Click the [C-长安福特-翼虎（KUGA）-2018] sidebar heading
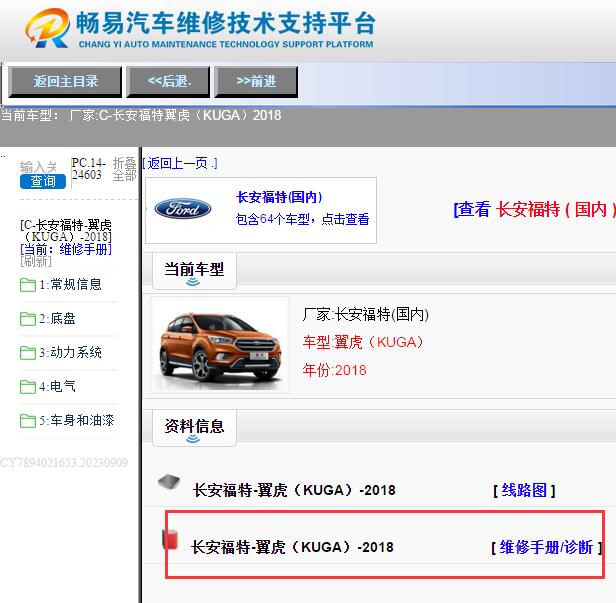 66,231
